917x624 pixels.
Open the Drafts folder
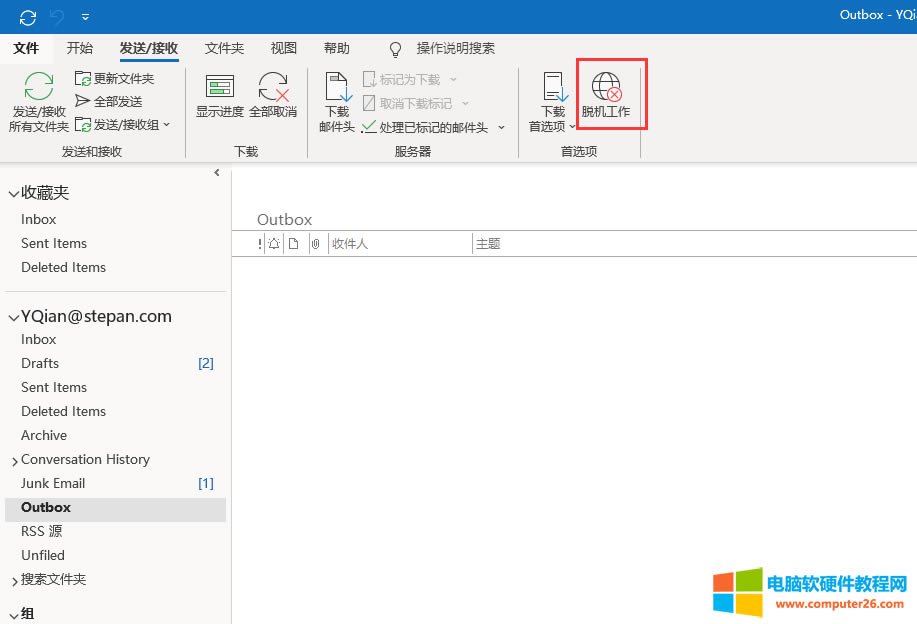tap(39, 363)
